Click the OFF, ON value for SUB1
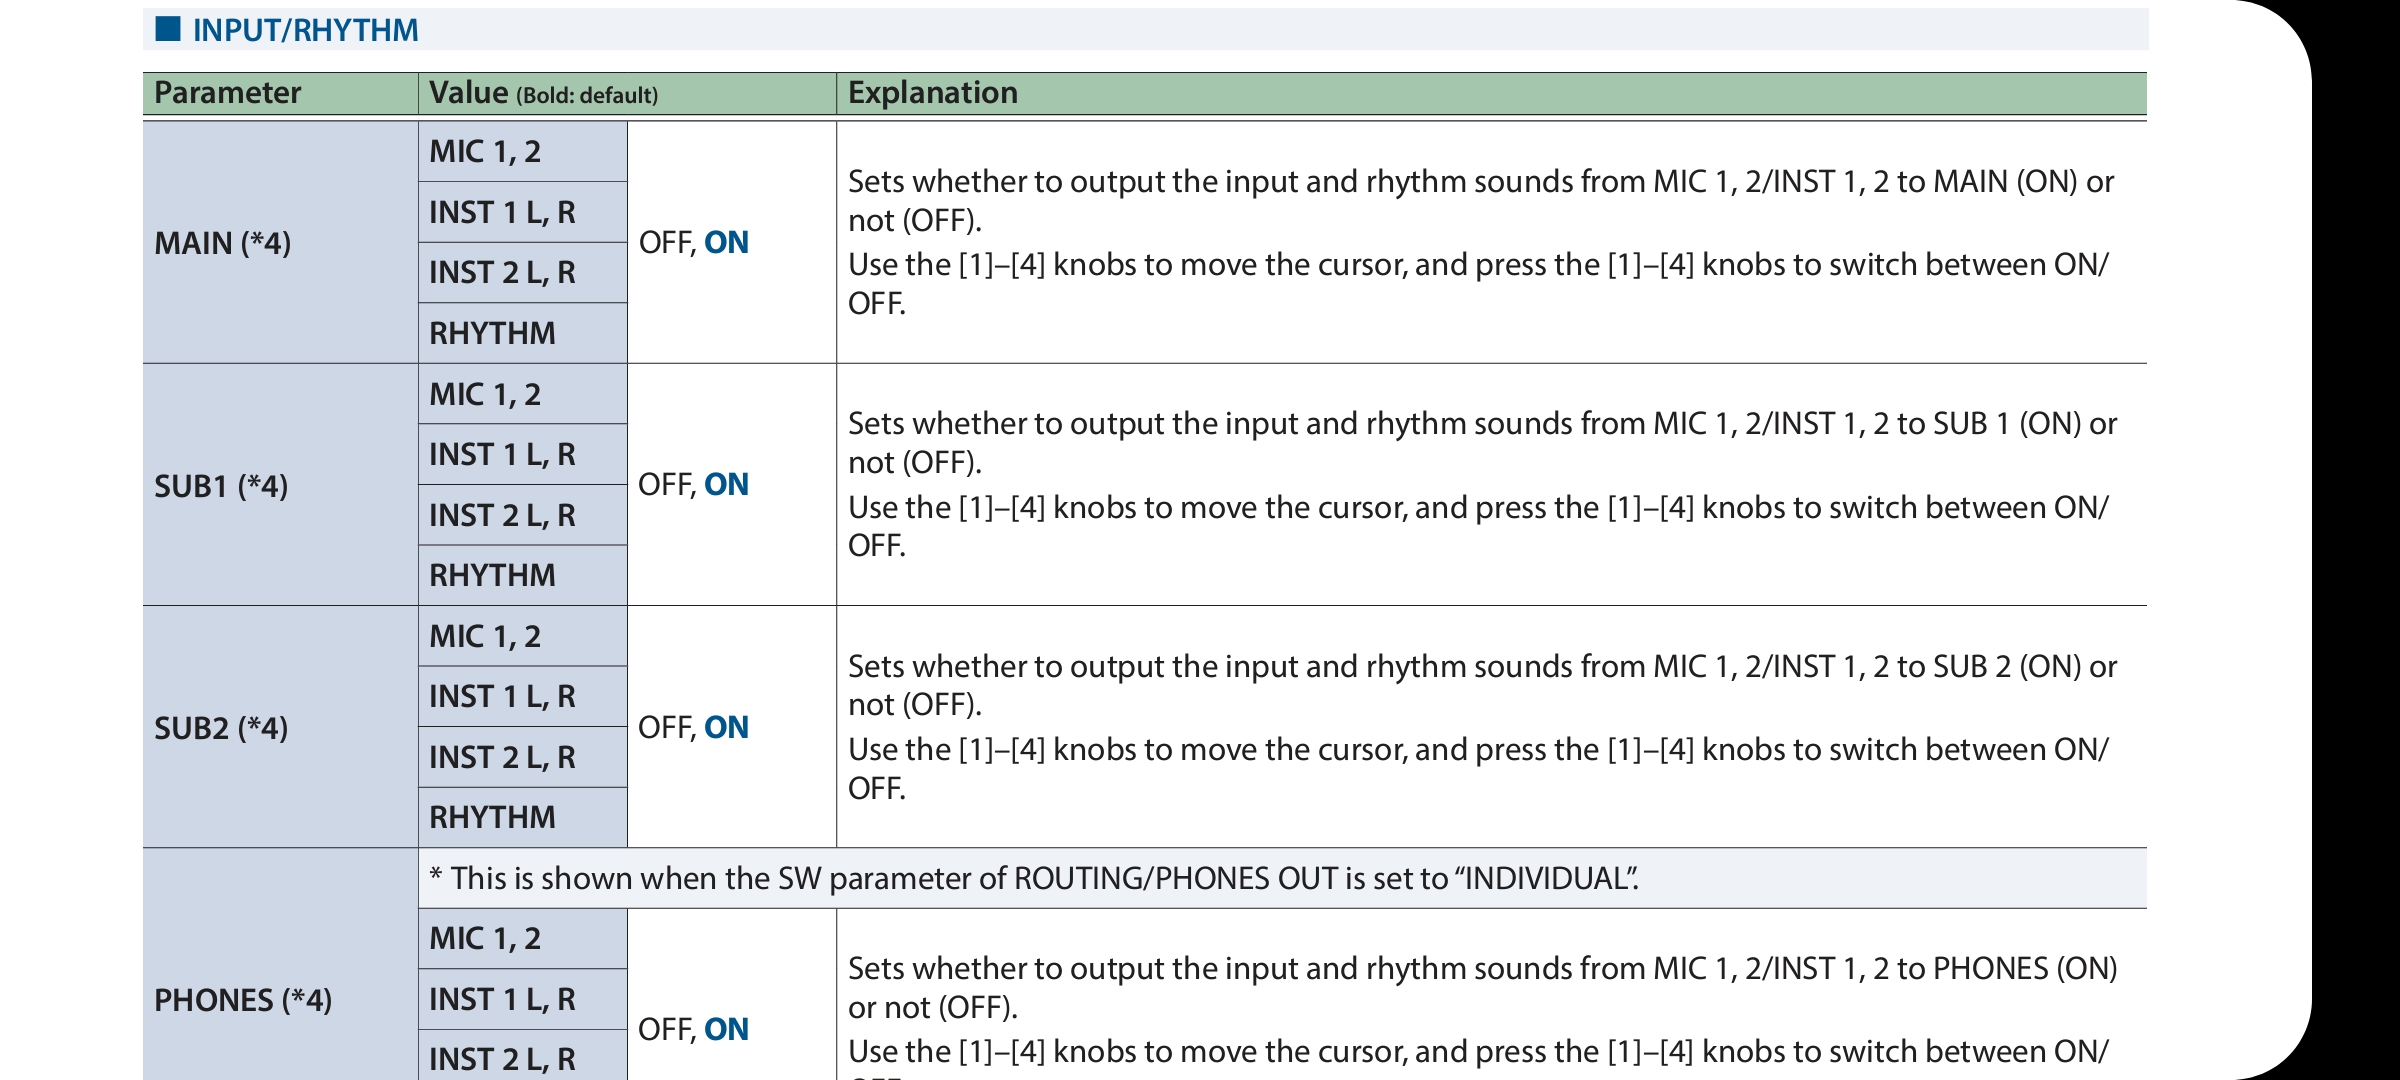The image size is (2400, 1080). (693, 485)
